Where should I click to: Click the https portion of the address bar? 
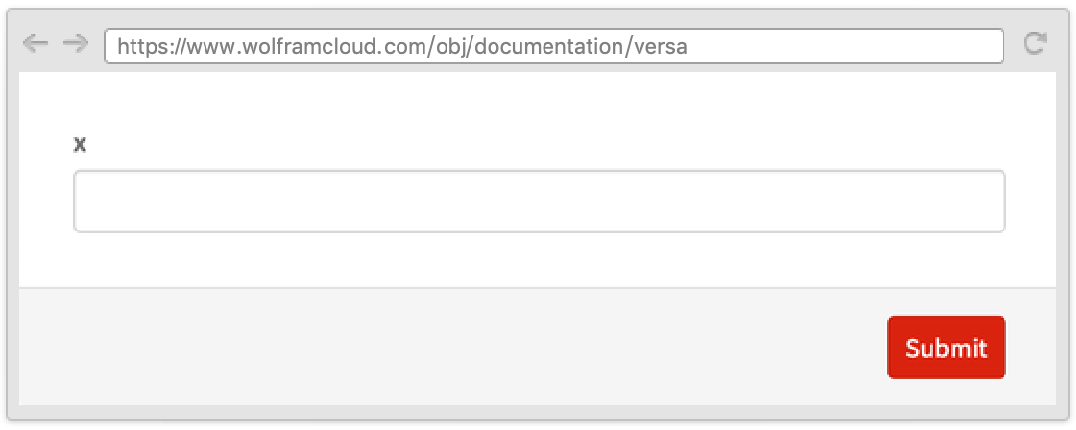click(x=143, y=47)
